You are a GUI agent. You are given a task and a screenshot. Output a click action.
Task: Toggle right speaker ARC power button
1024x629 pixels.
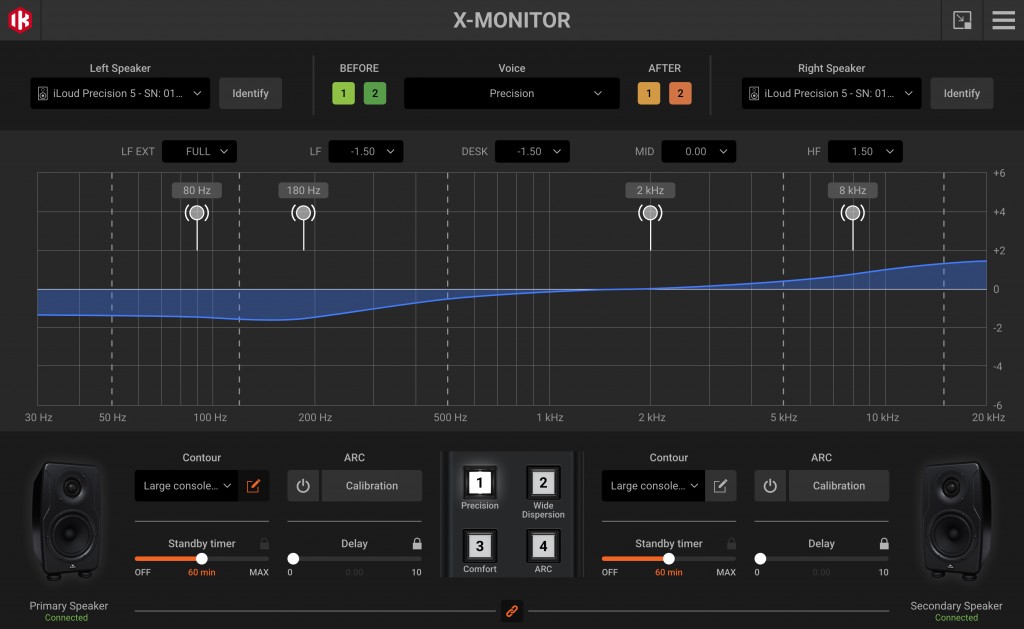point(770,486)
